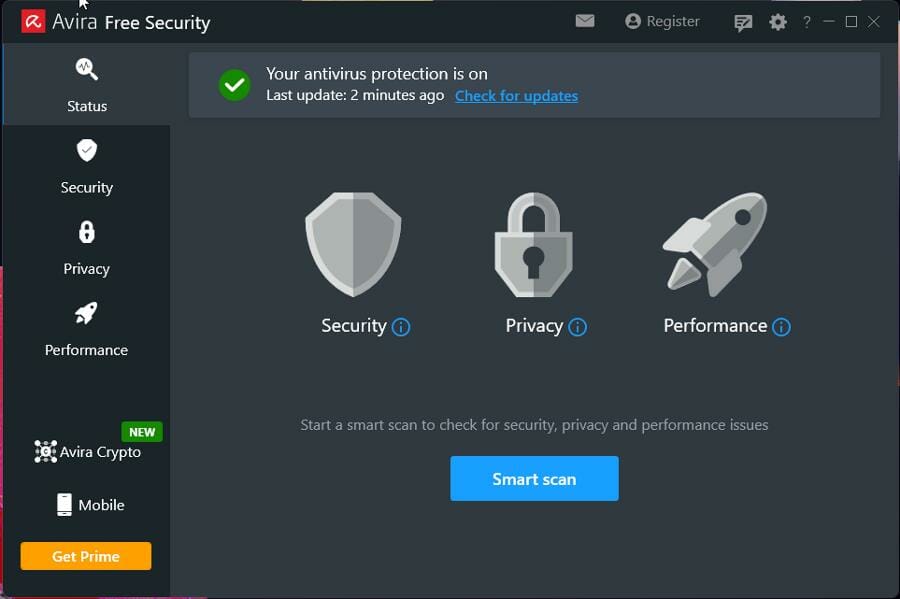The height and width of the screenshot is (599, 900).
Task: Click the large Privacy padlock graphic
Action: coord(534,244)
